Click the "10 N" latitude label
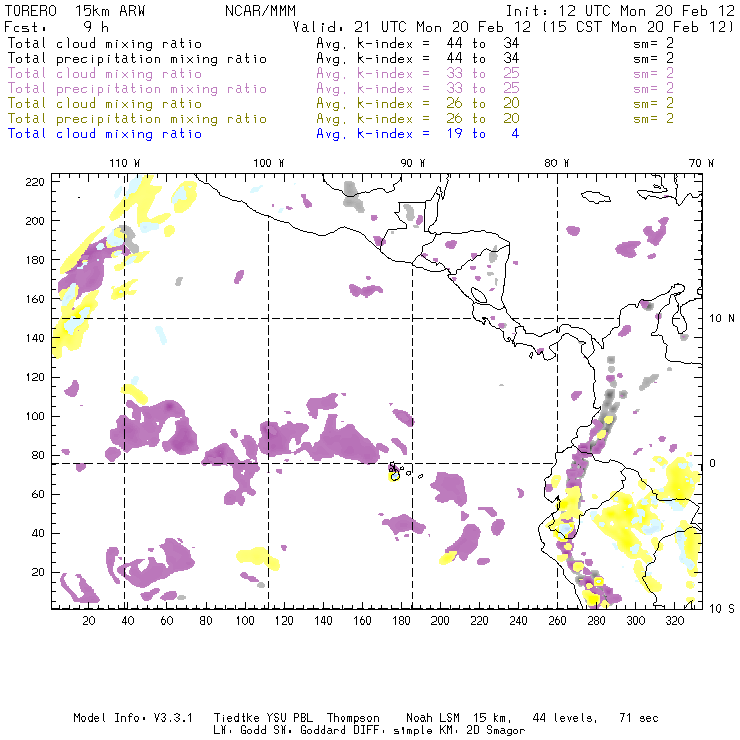740x740 pixels. pyautogui.click(x=722, y=319)
